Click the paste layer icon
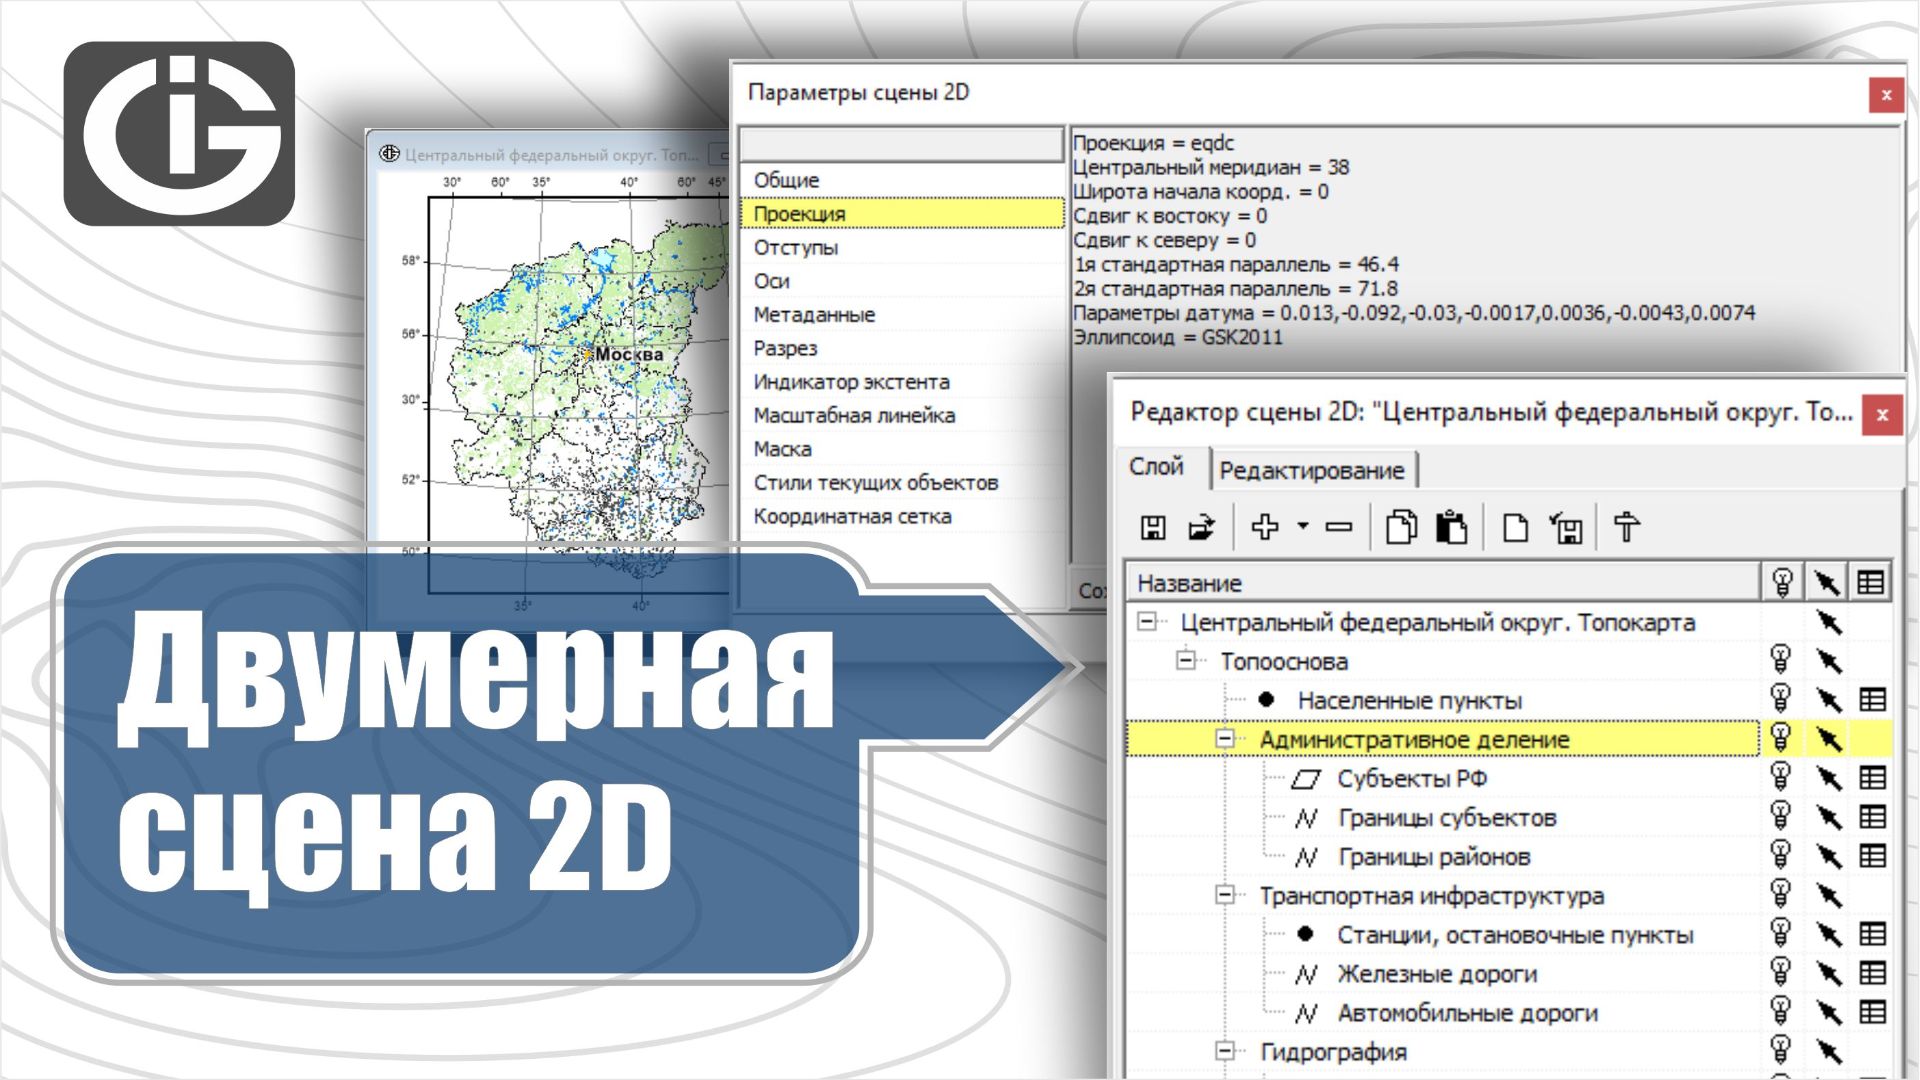The image size is (1920, 1080). (x=1451, y=526)
